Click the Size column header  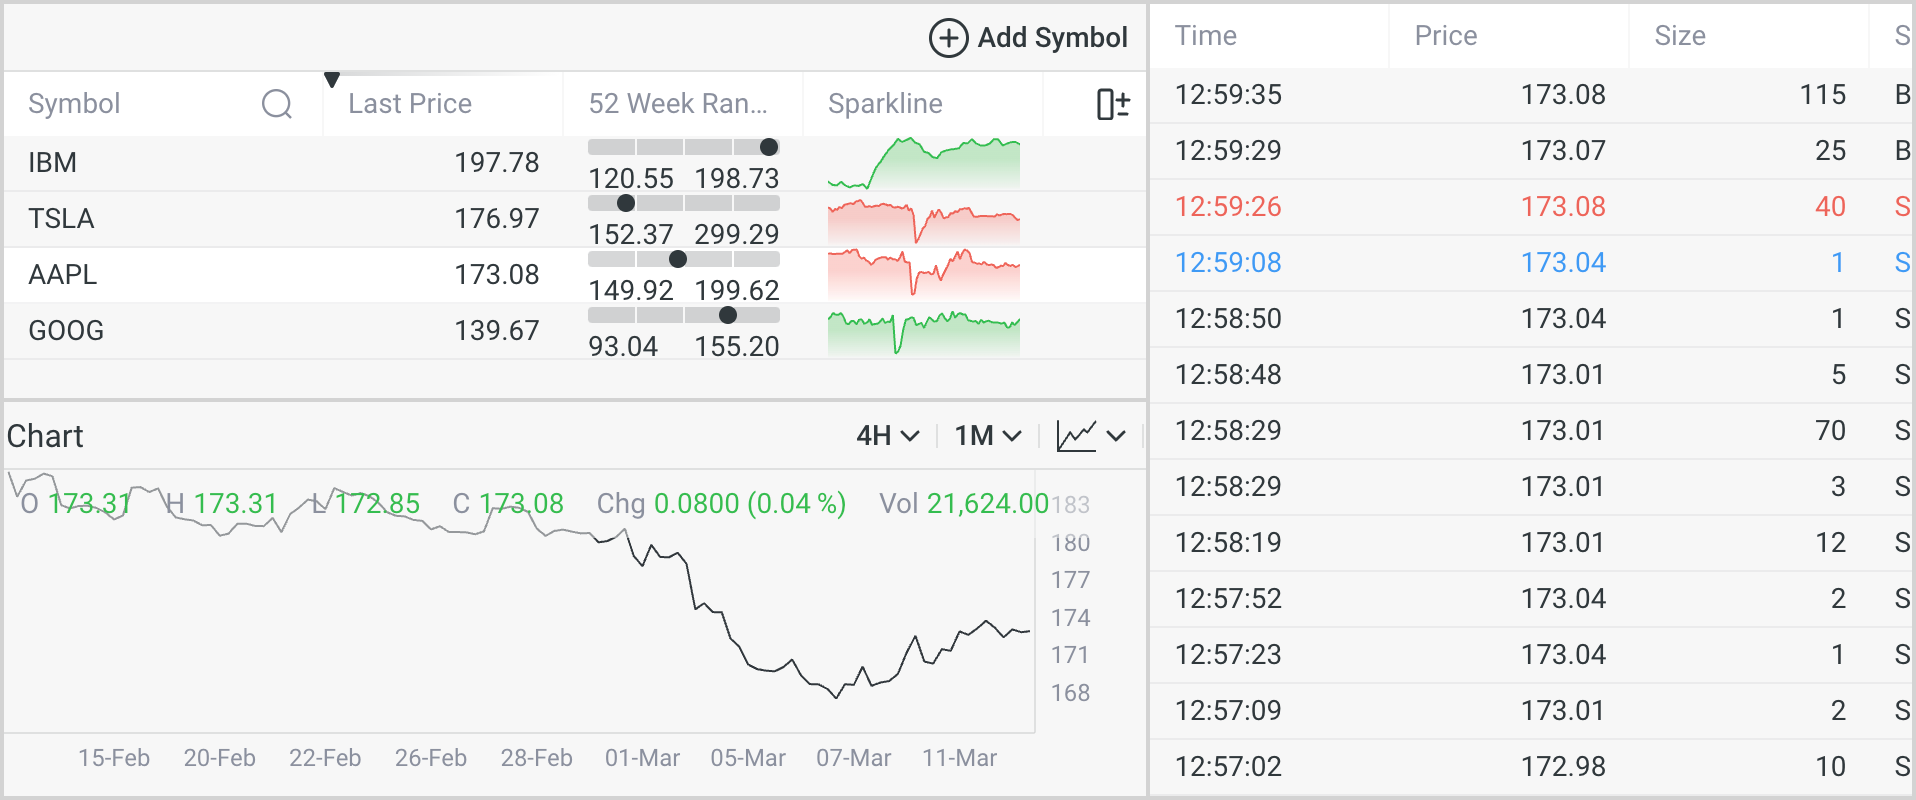tap(1680, 36)
